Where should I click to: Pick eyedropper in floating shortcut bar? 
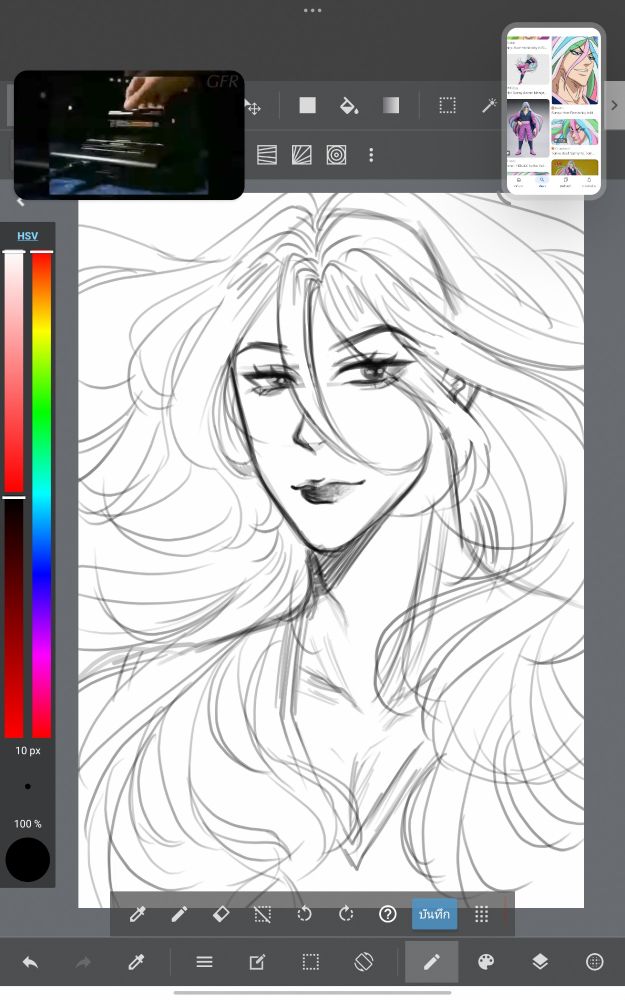[138, 914]
